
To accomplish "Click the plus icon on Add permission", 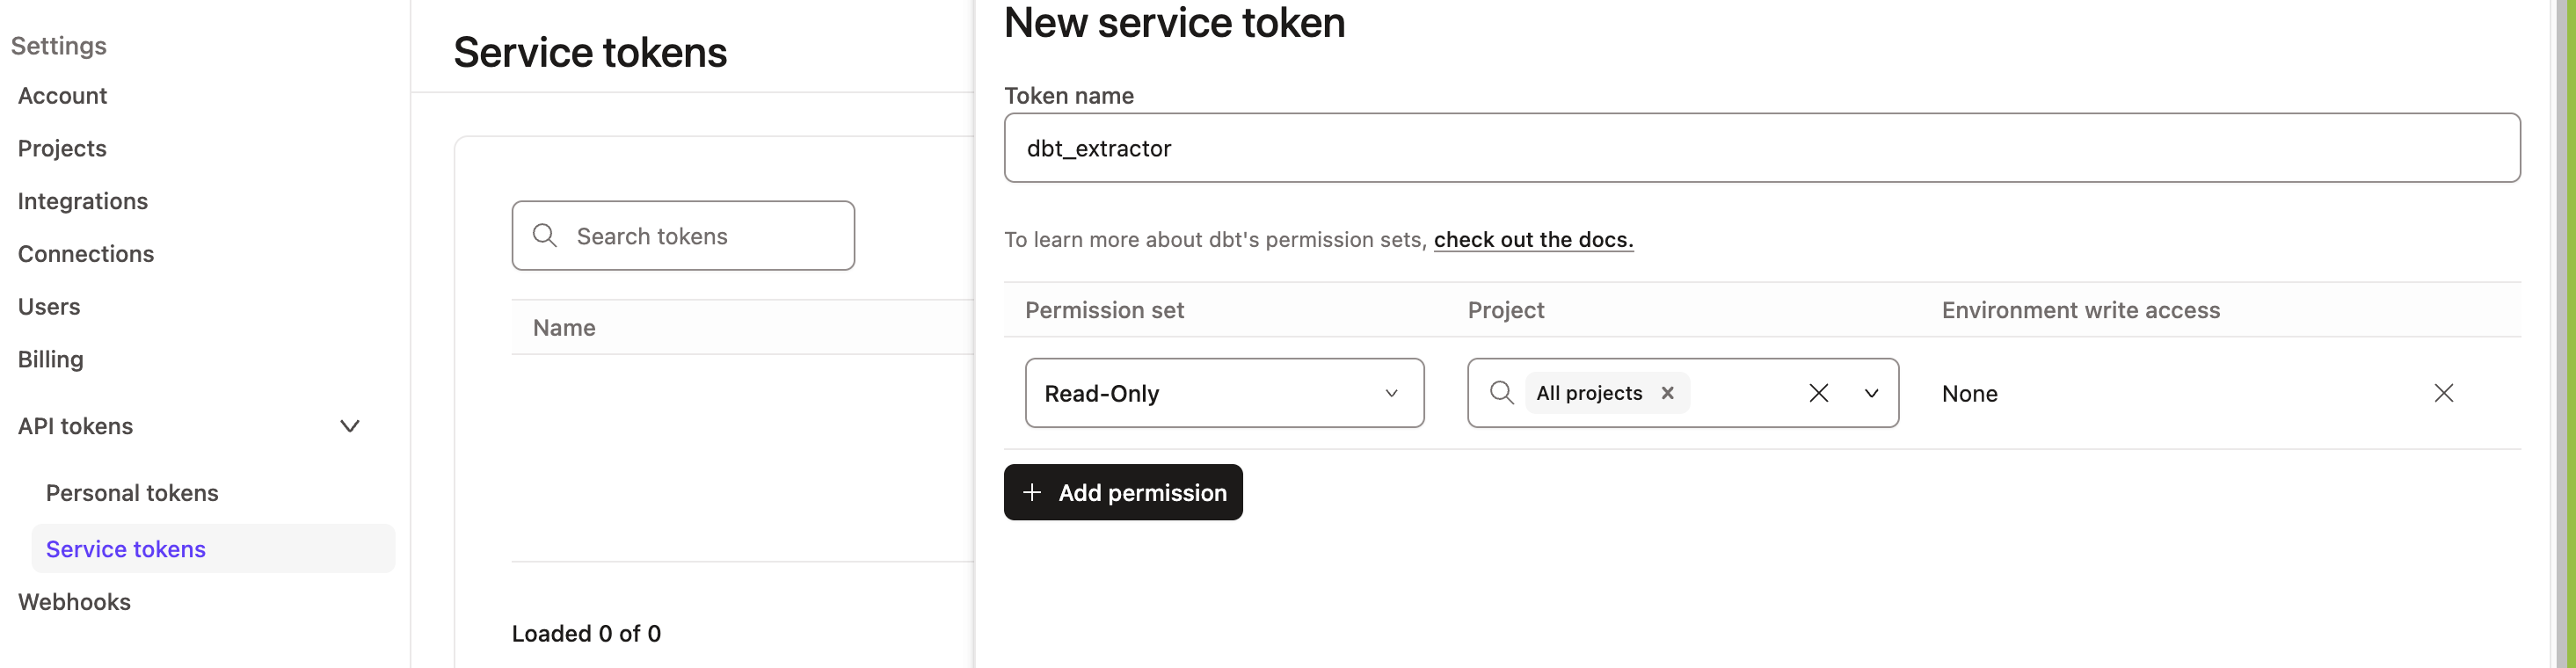I will pos(1031,492).
